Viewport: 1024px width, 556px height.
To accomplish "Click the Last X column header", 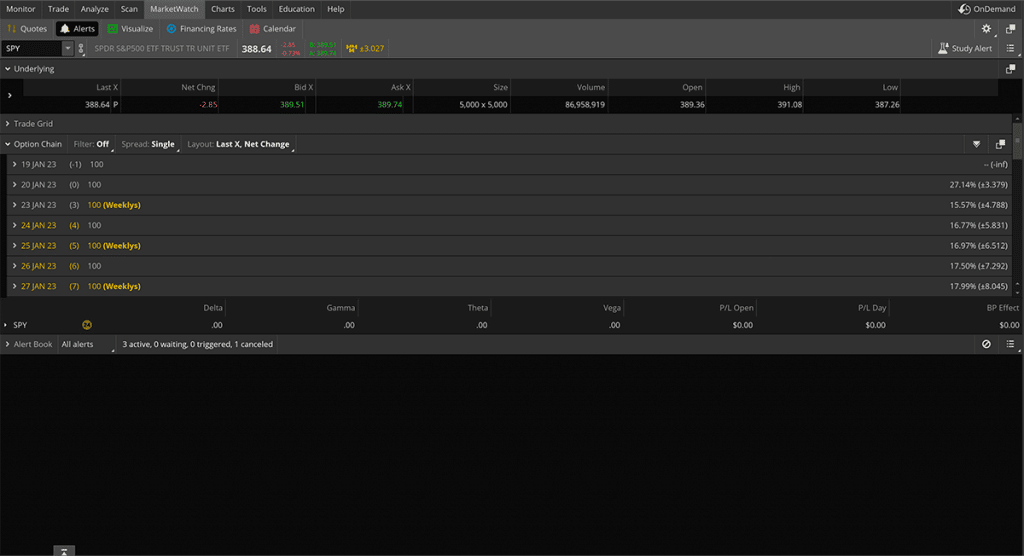I will (x=107, y=88).
